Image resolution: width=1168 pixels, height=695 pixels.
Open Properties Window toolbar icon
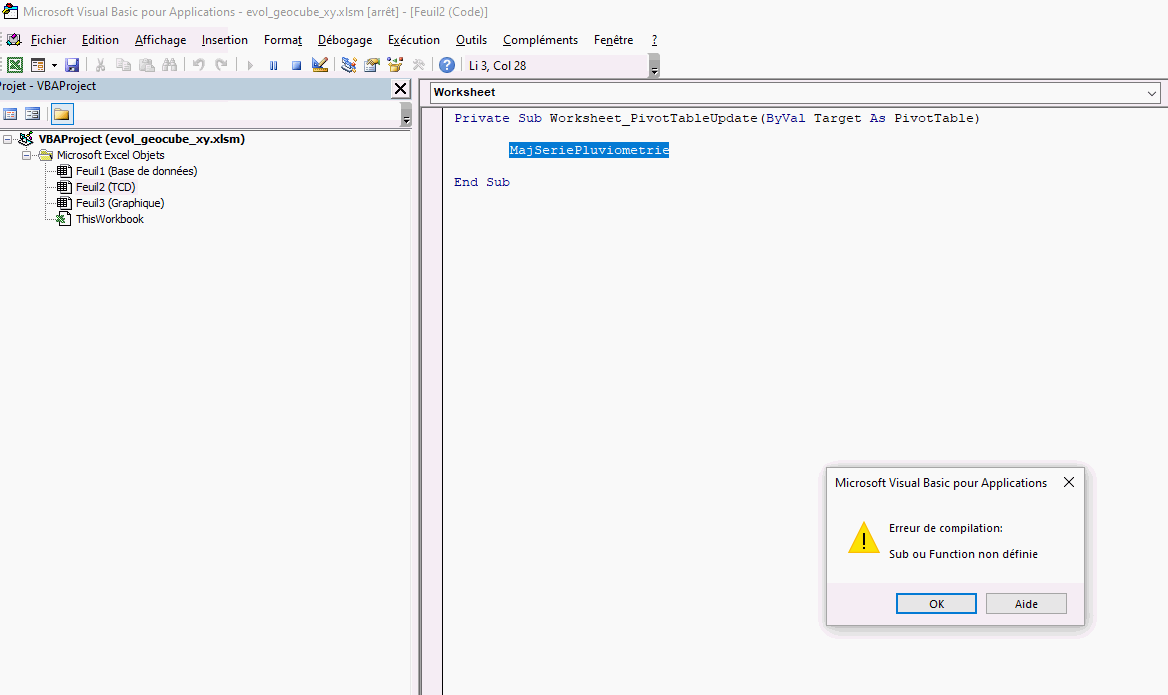coord(372,65)
